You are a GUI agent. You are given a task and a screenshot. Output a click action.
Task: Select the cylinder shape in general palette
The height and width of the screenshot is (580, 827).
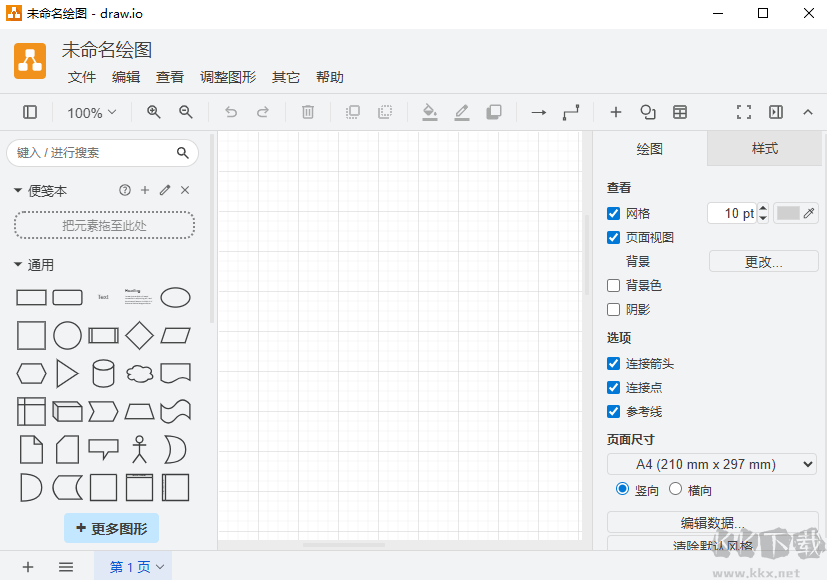(103, 373)
